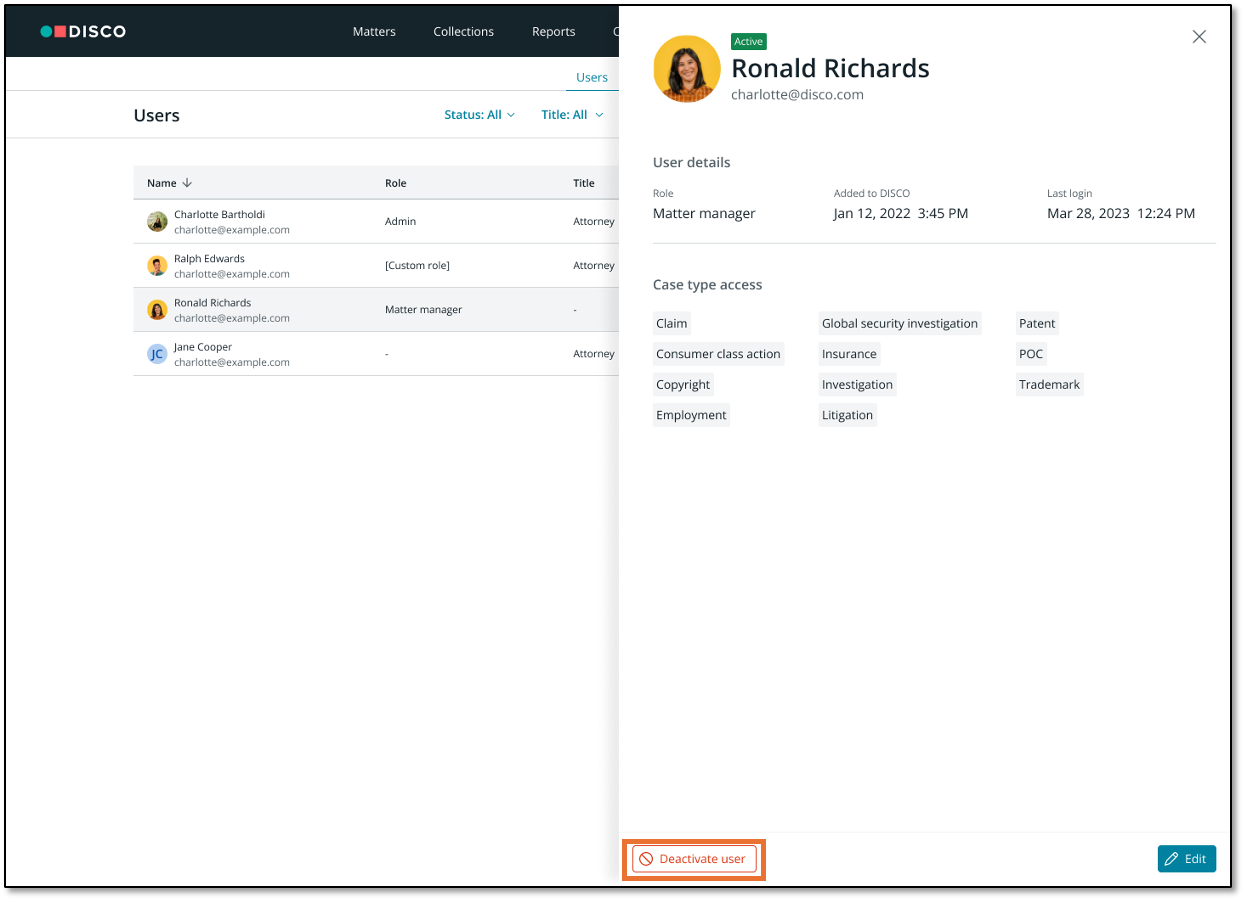The width and height of the screenshot is (1246, 902).
Task: Click the Trademark case type tag
Action: tap(1049, 385)
